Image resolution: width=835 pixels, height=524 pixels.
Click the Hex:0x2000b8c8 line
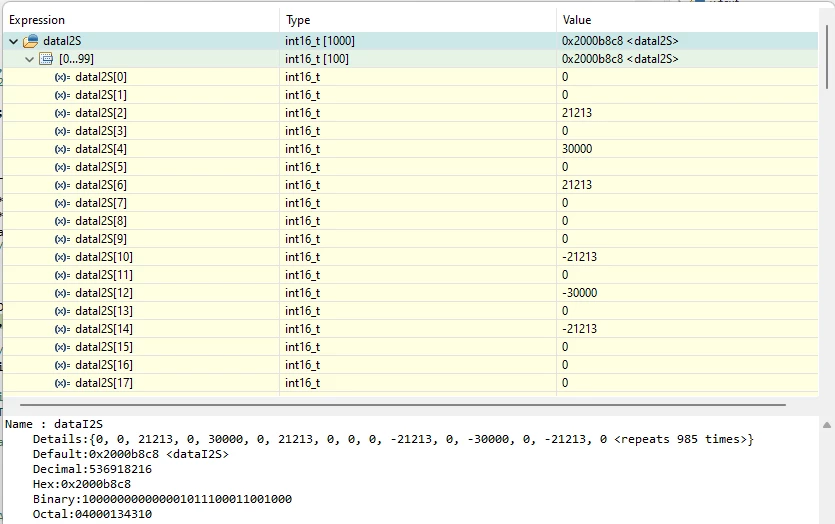81,484
